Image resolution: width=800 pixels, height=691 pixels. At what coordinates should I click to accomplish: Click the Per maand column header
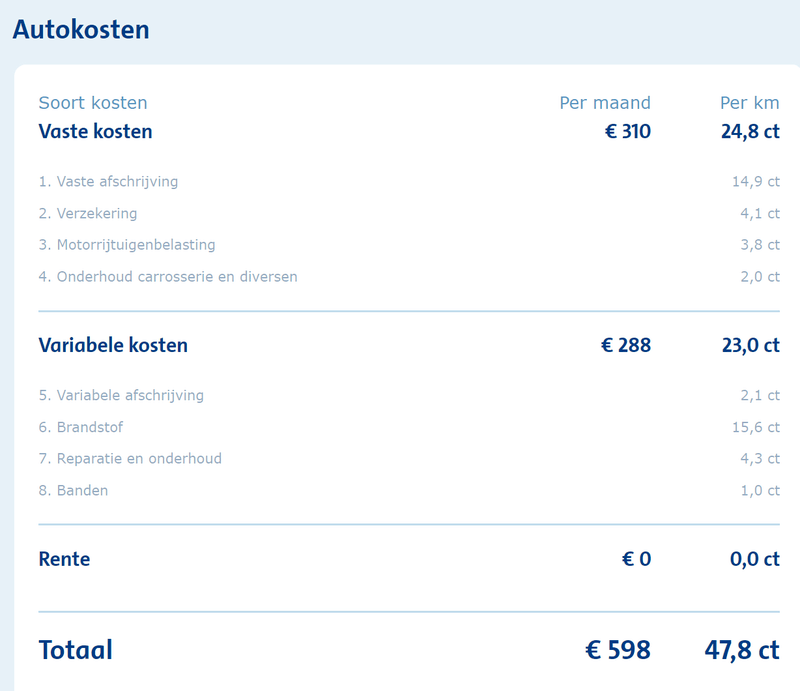605,103
